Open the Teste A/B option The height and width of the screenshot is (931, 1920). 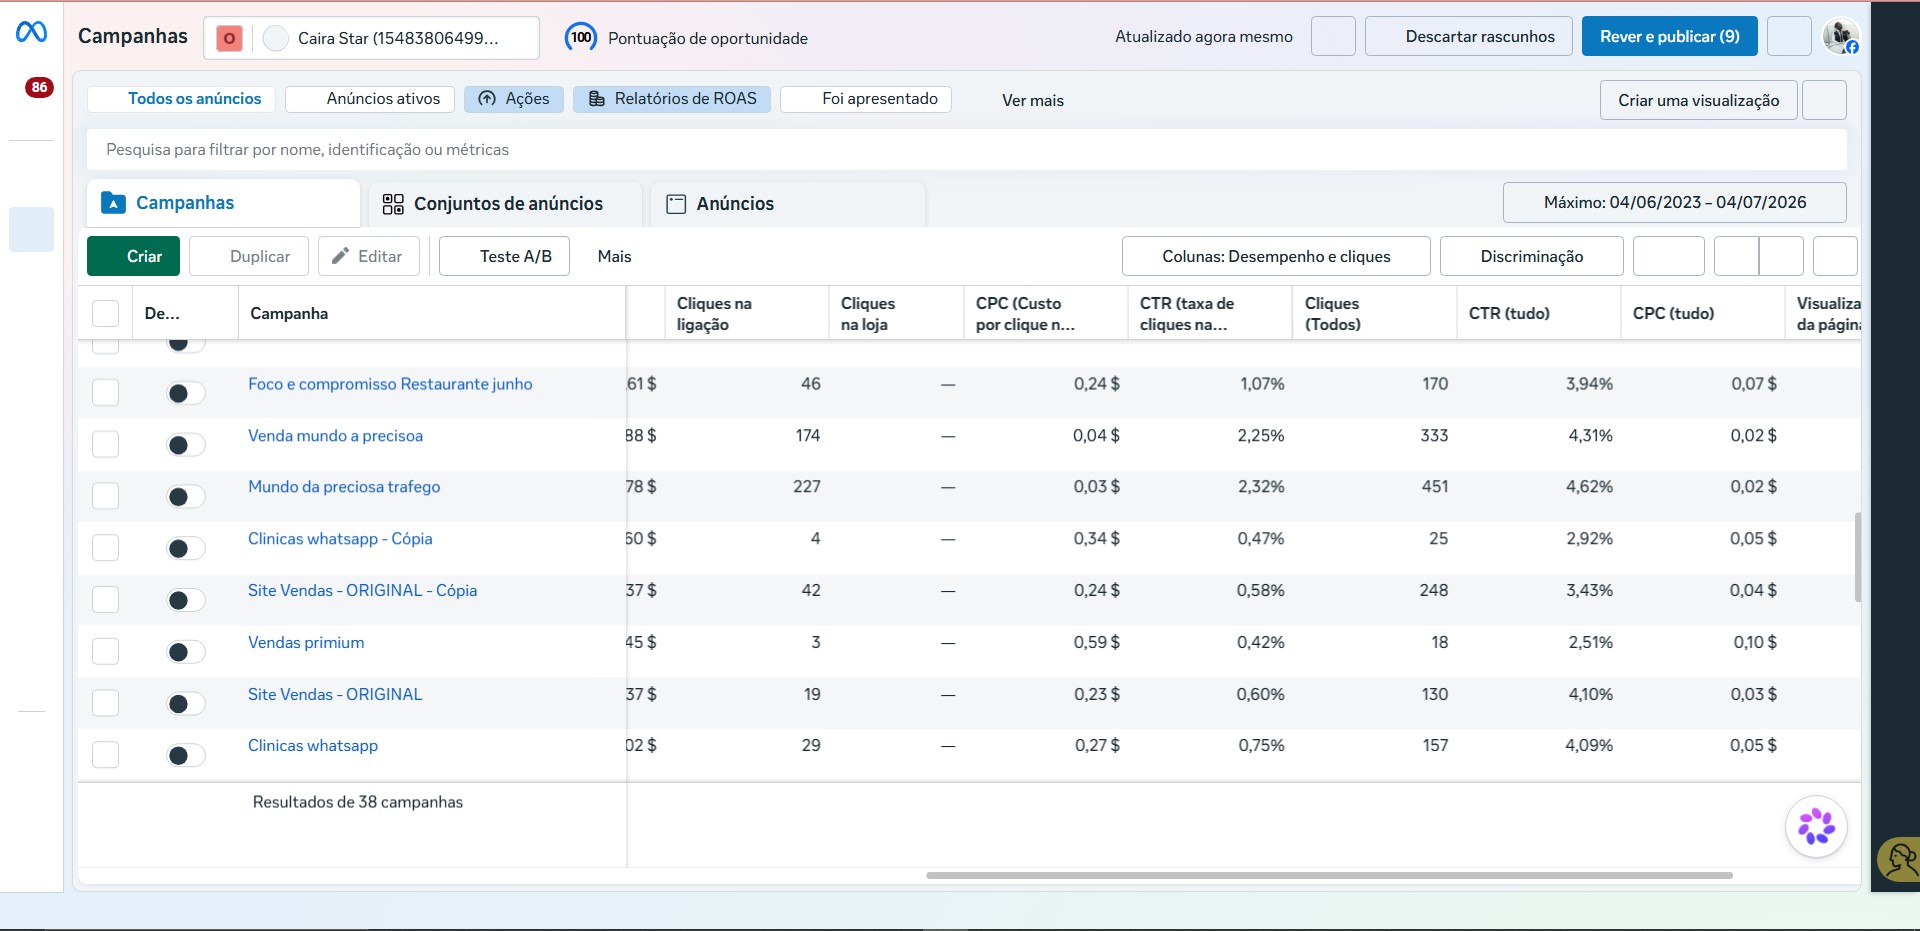tap(504, 256)
